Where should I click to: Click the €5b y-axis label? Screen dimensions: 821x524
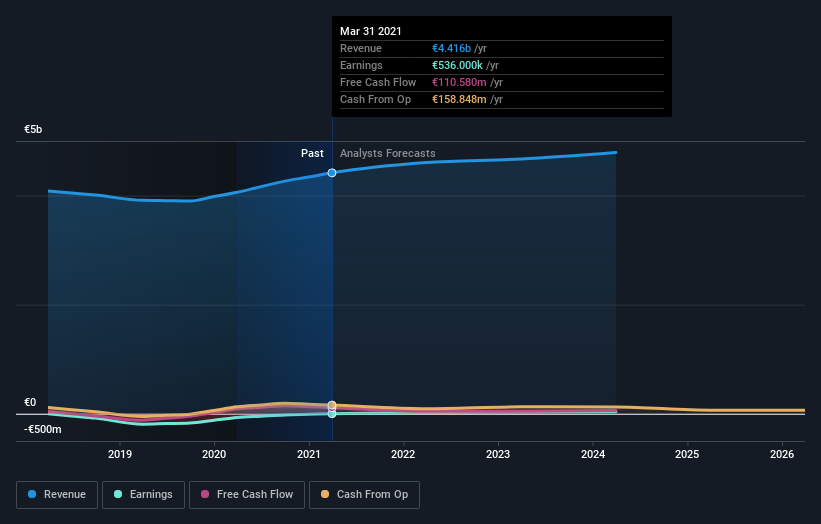[33, 129]
